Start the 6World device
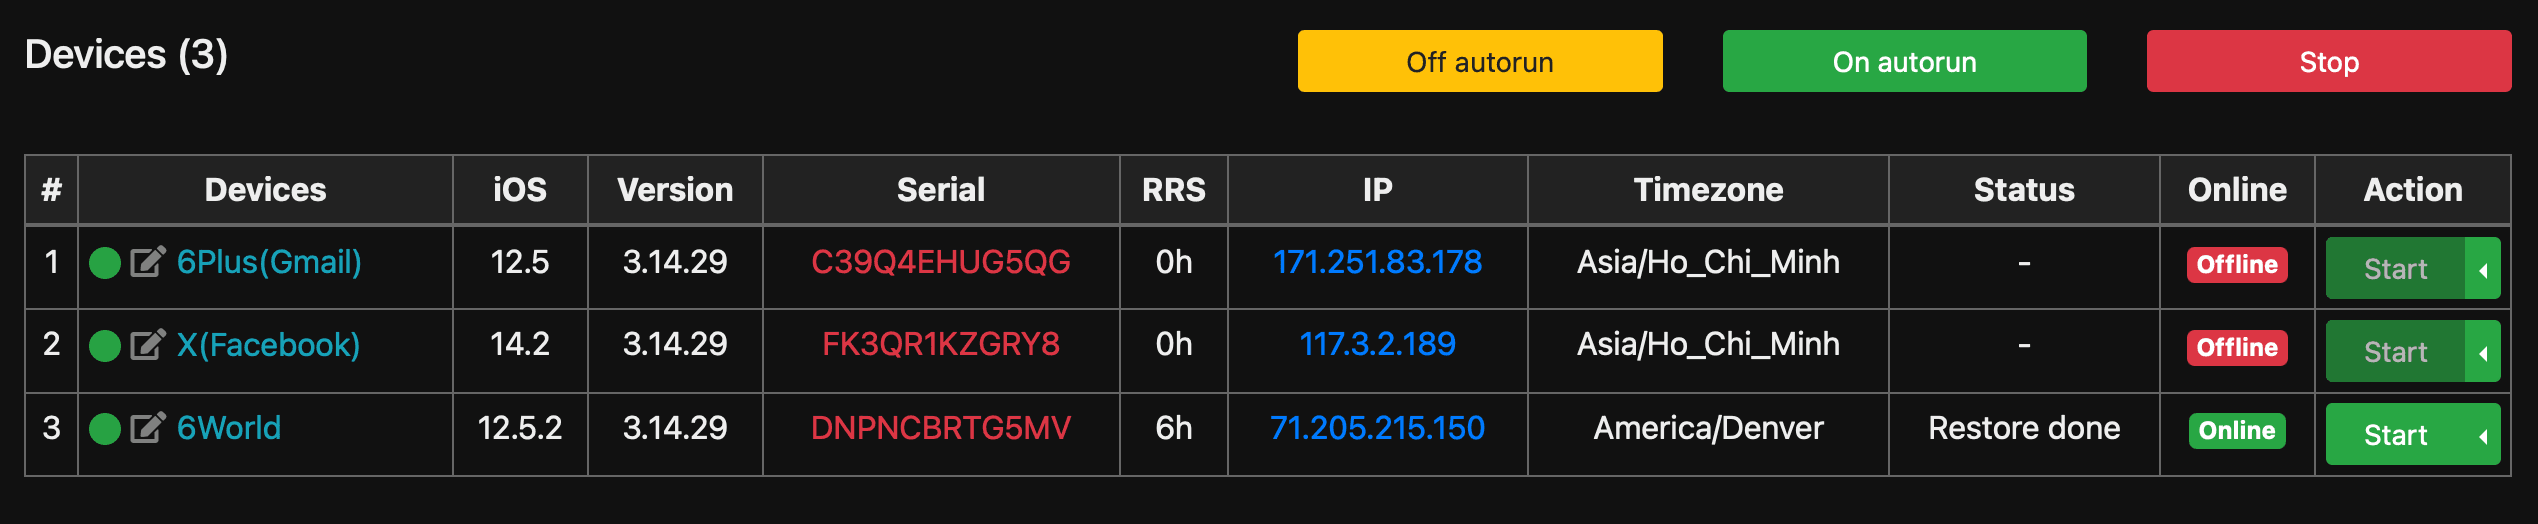 pyautogui.click(x=2395, y=434)
